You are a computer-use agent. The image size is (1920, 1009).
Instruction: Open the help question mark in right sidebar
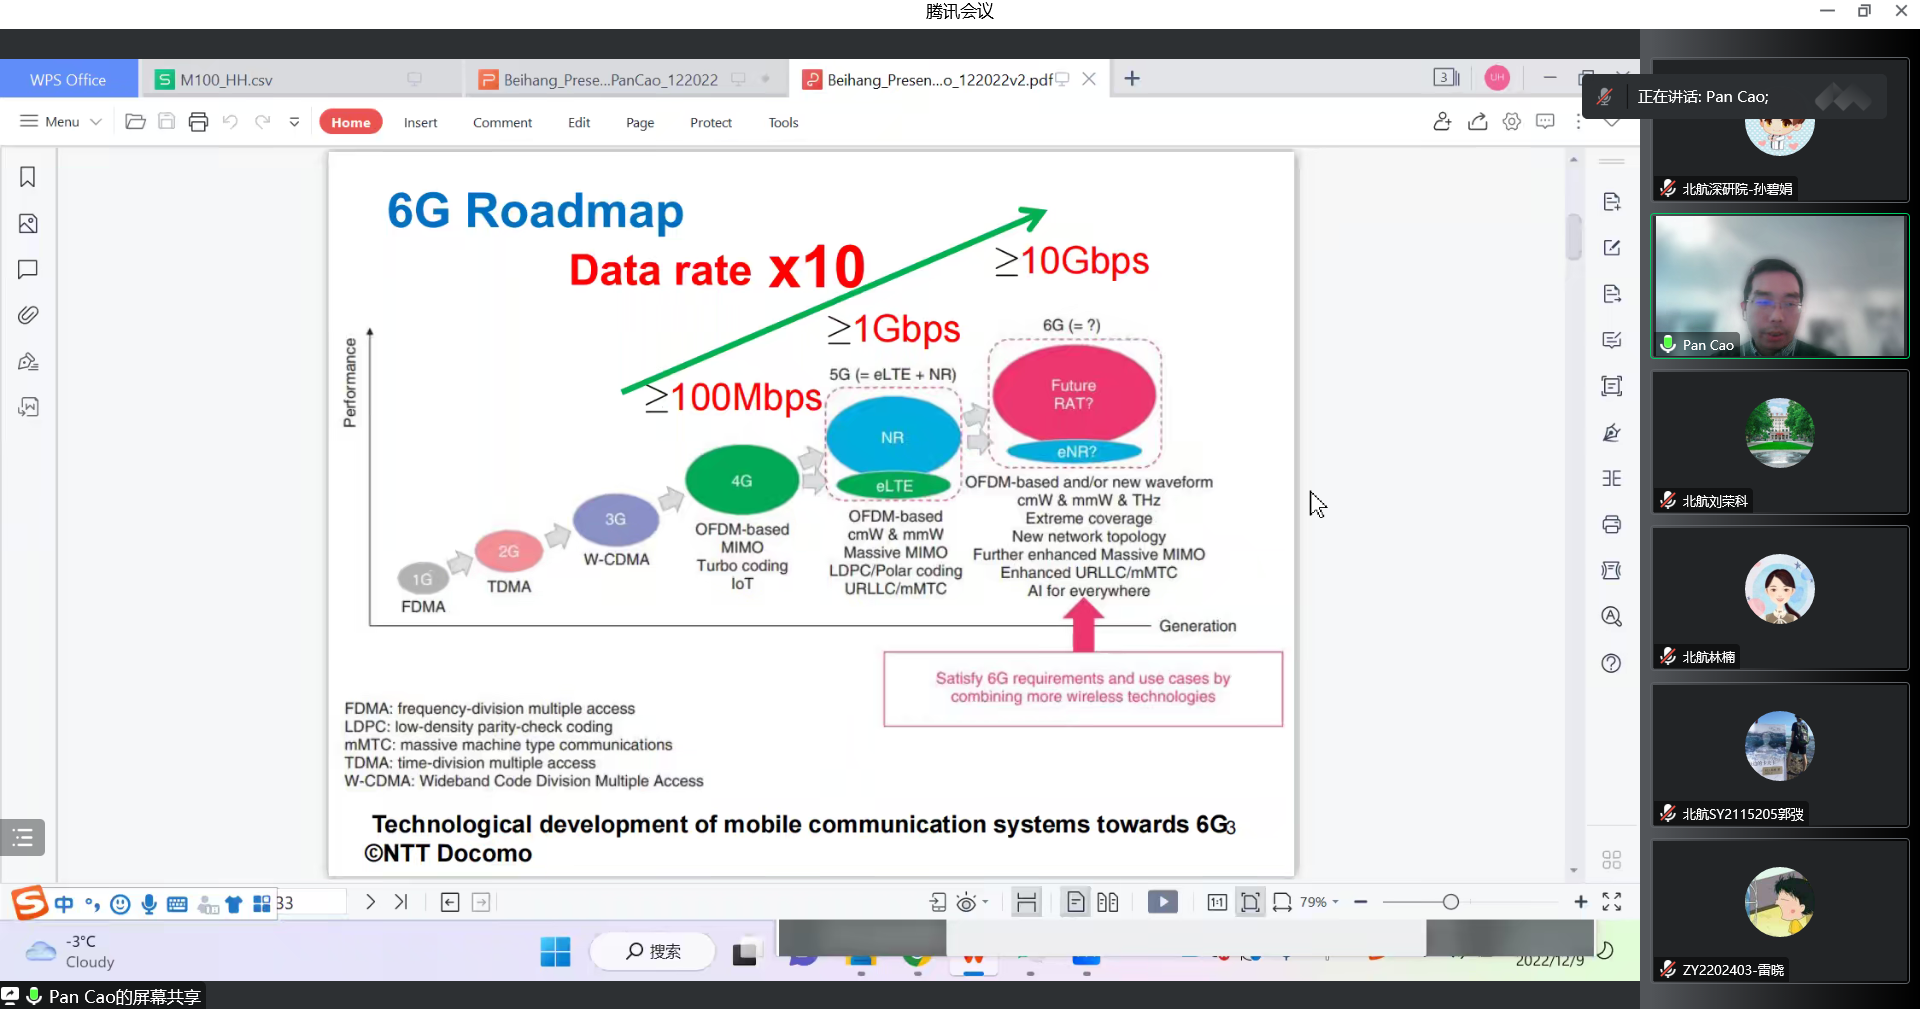click(x=1611, y=663)
